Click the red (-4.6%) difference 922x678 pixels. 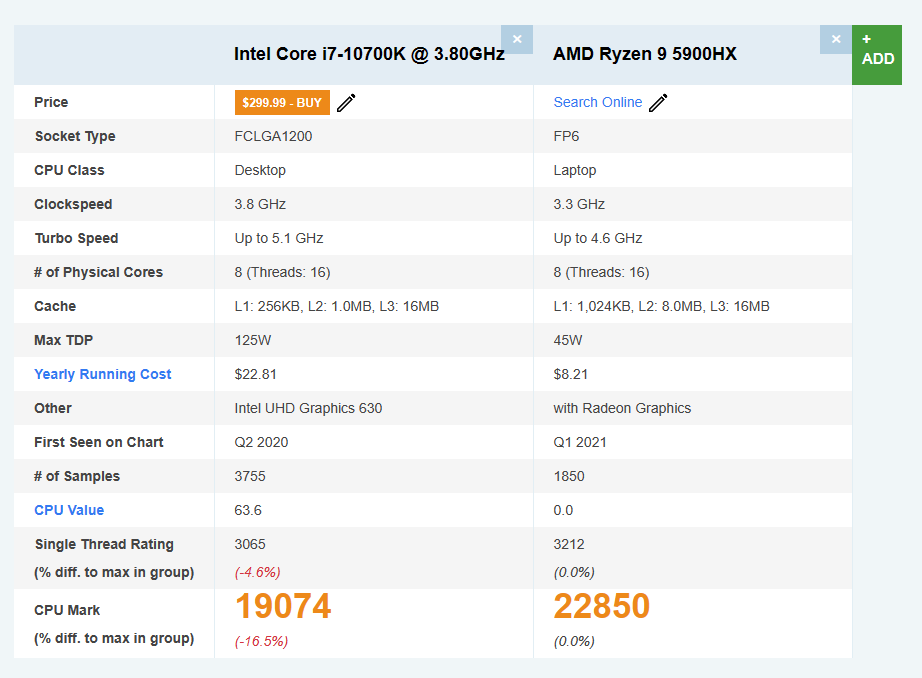258,573
